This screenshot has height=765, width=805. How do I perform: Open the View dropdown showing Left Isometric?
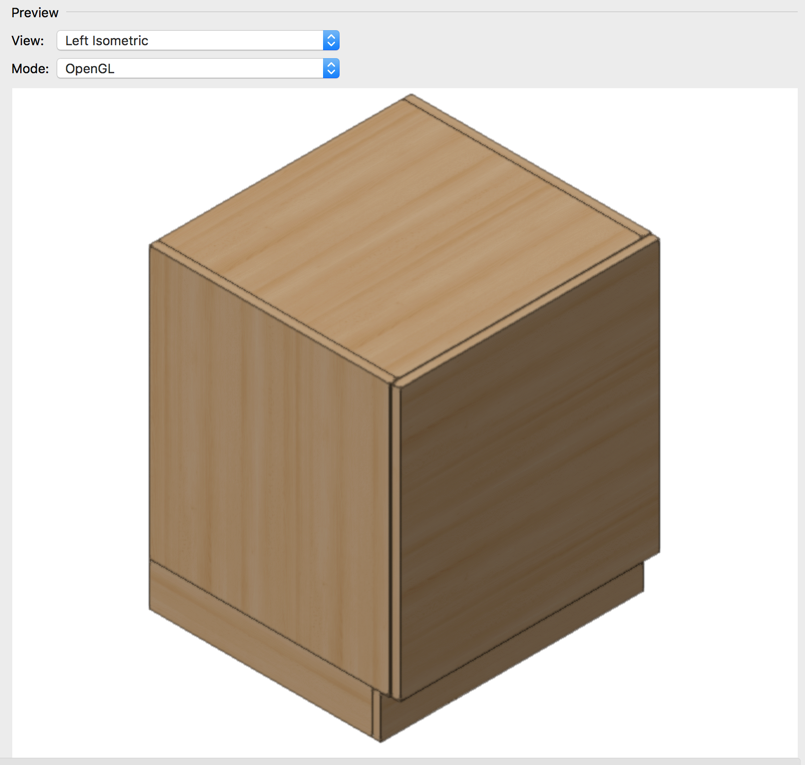[x=198, y=41]
